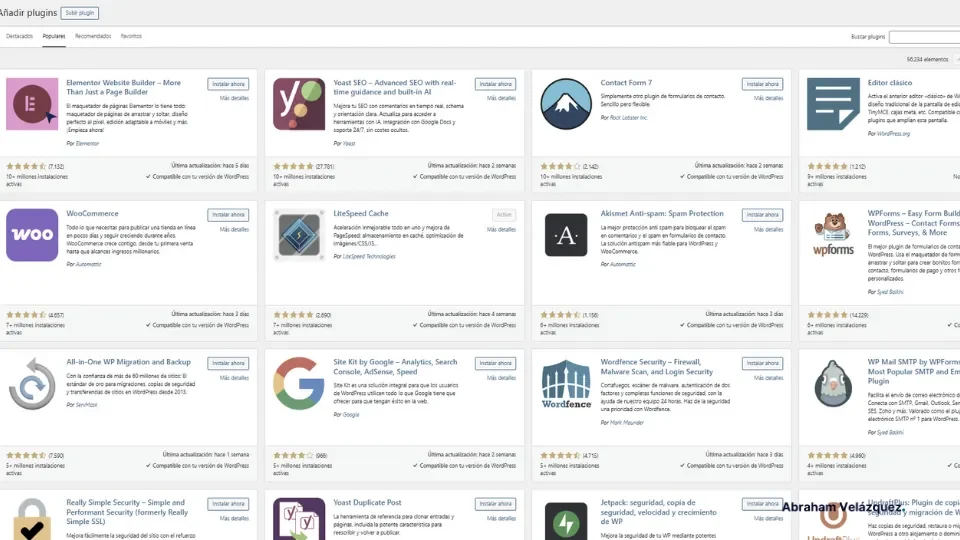Screen dimensions: 960x540
Task: Open the Jetpack plugin icon
Action: 566,522
